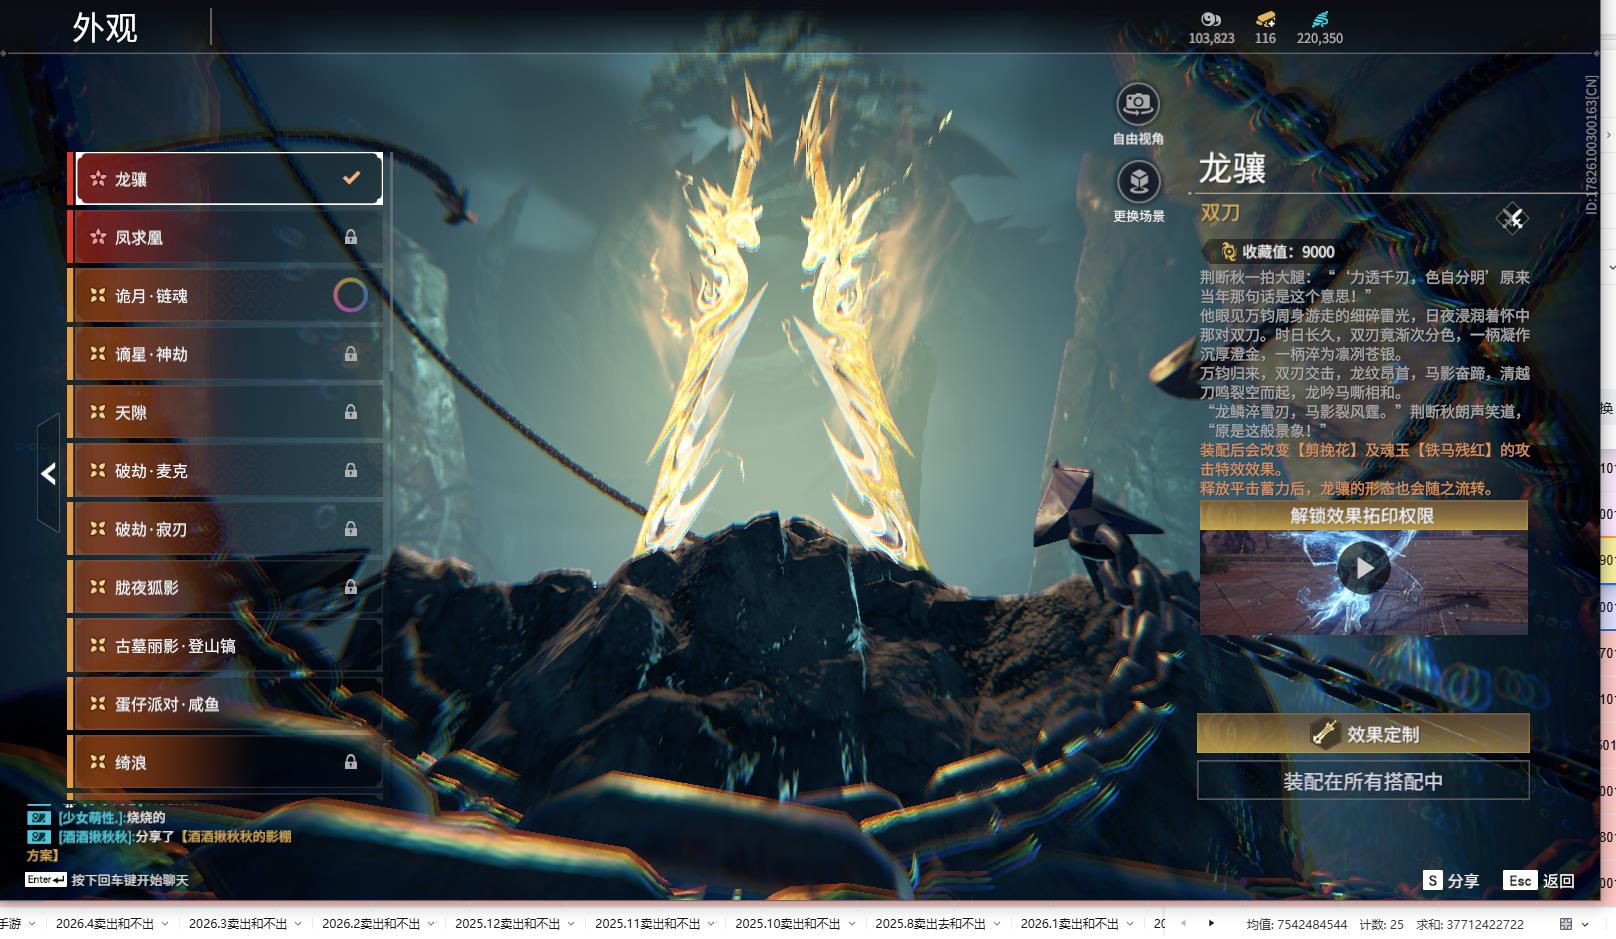
Task: Click the silver currency icon showing 103,823
Action: [1211, 19]
